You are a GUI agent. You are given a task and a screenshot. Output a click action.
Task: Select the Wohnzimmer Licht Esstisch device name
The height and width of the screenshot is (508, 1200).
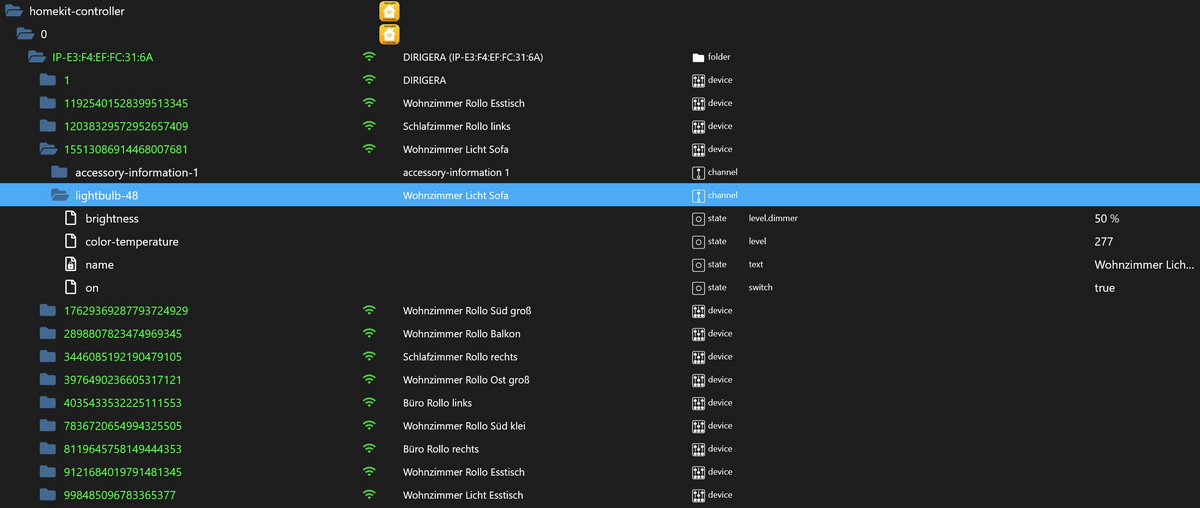point(463,495)
